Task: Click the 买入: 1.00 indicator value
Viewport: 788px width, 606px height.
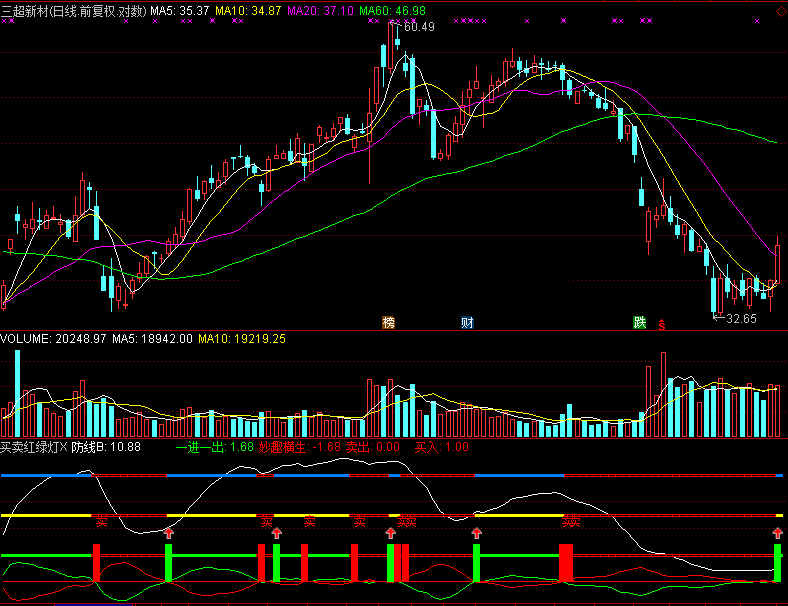Action: 441,447
